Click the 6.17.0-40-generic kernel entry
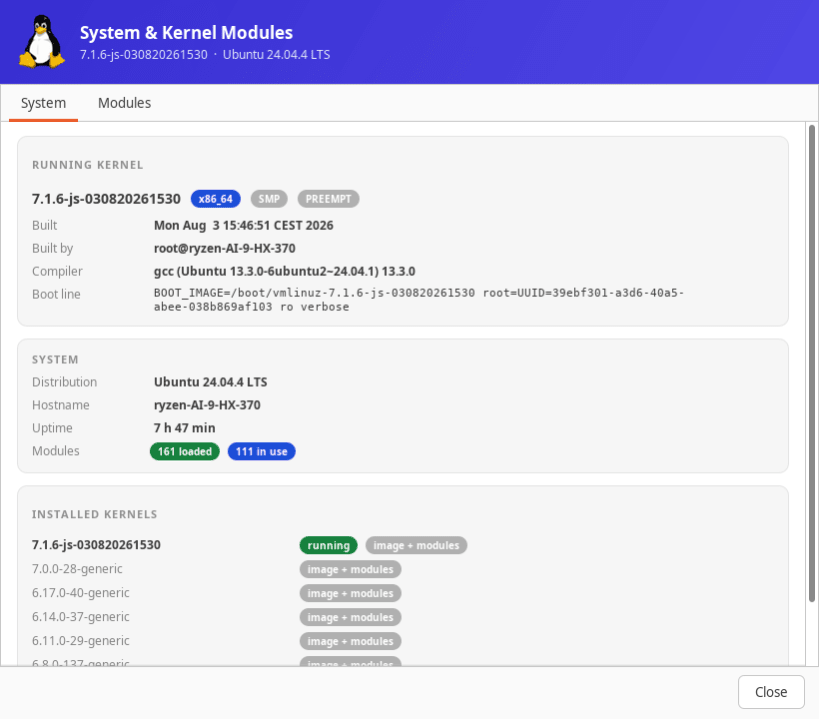Viewport: 819px width, 719px height. [80, 593]
